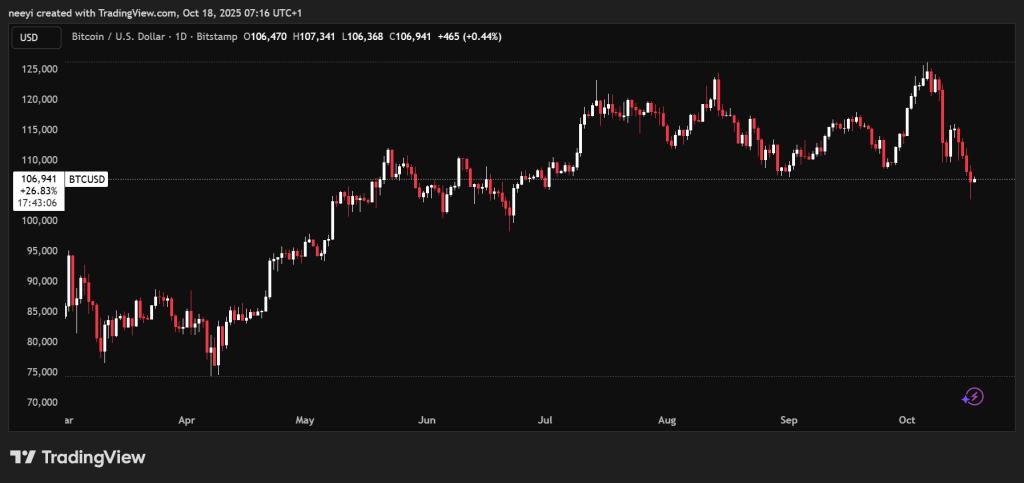The width and height of the screenshot is (1024, 483).
Task: Select the Oct label on time axis
Action: click(907, 421)
